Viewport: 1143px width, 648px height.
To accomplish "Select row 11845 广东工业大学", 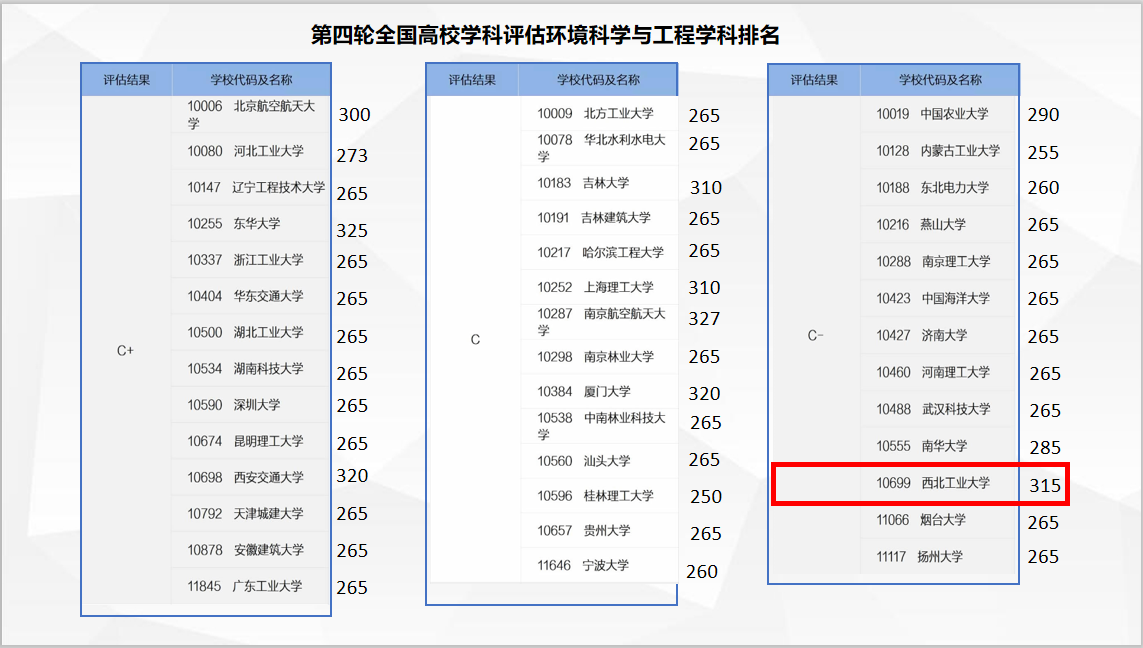I will point(251,586).
